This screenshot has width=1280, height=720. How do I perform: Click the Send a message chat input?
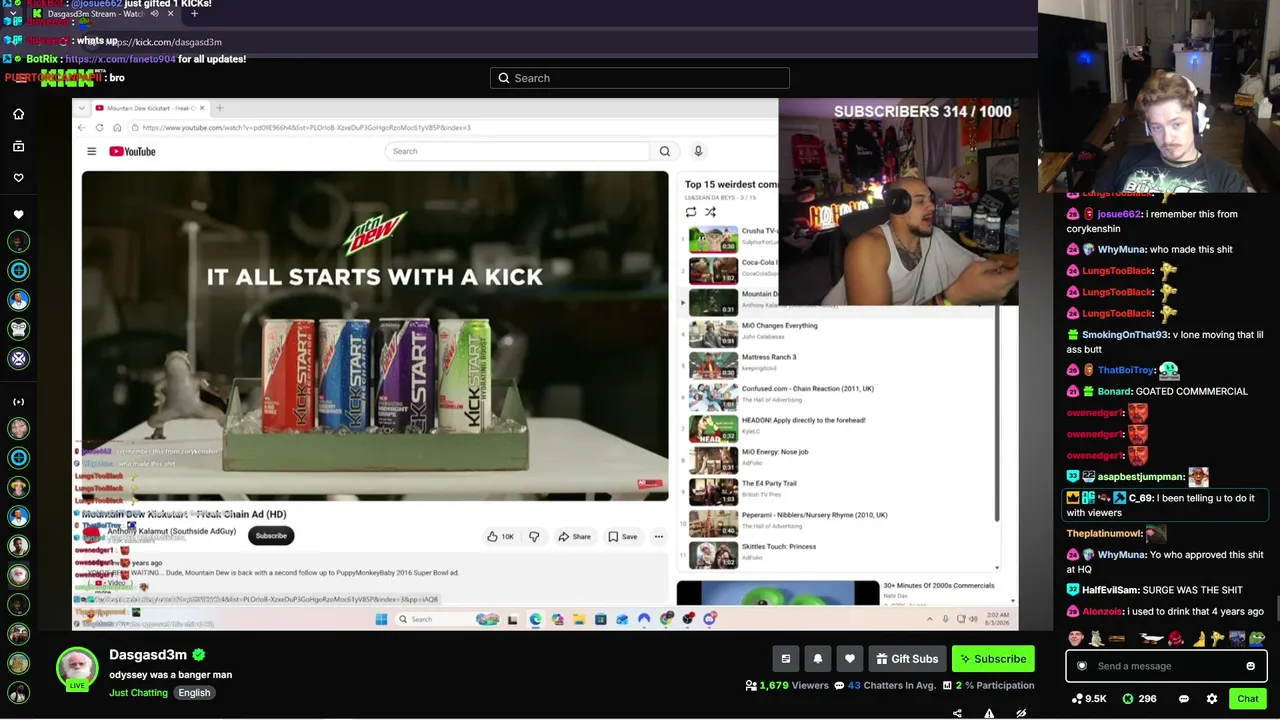1167,666
